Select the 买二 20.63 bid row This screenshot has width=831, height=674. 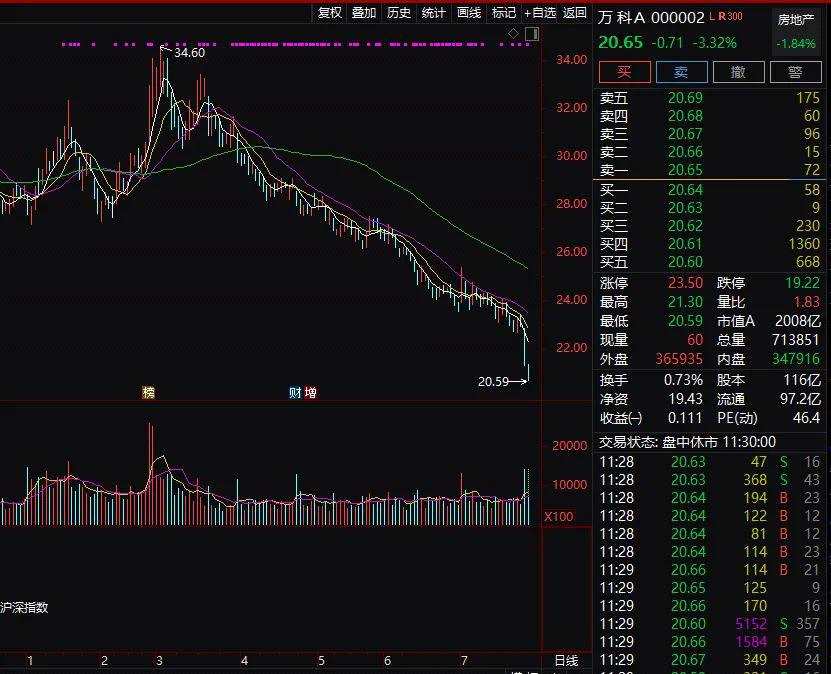coord(710,208)
